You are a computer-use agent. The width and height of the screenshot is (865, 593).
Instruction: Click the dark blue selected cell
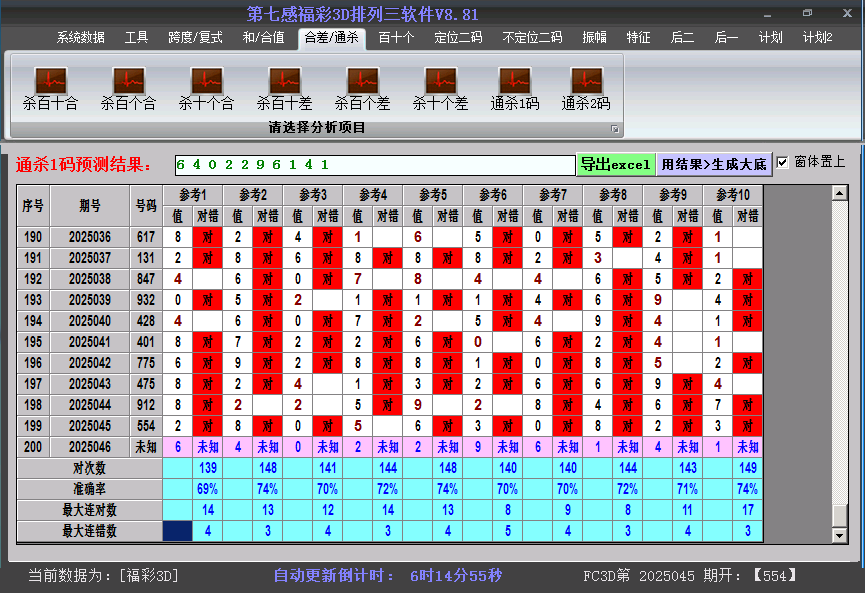[x=178, y=531]
